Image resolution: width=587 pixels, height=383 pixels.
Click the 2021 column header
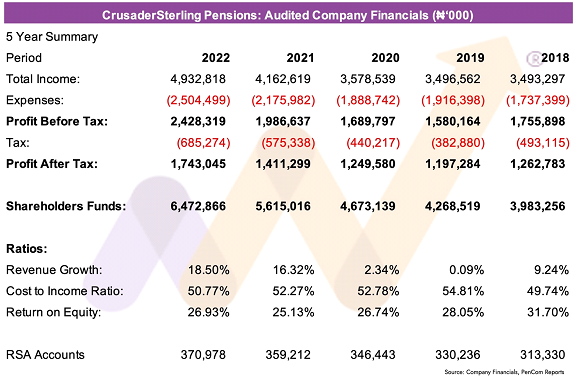300,58
